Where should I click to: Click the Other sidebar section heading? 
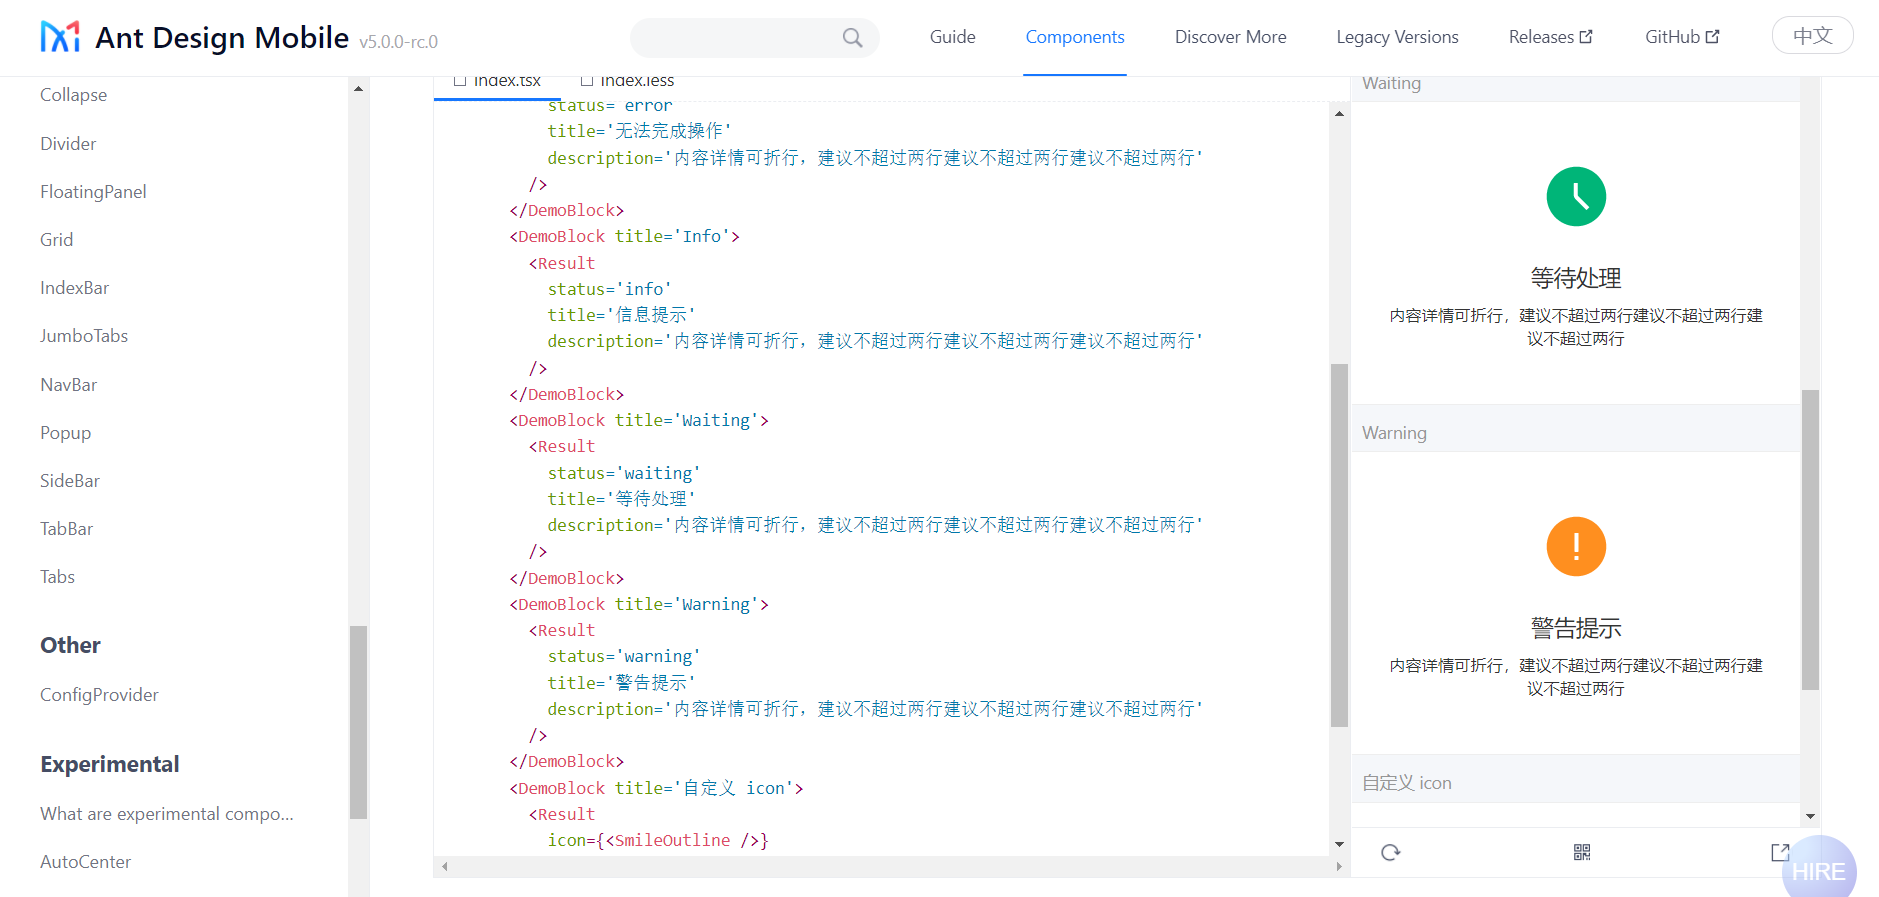70,645
